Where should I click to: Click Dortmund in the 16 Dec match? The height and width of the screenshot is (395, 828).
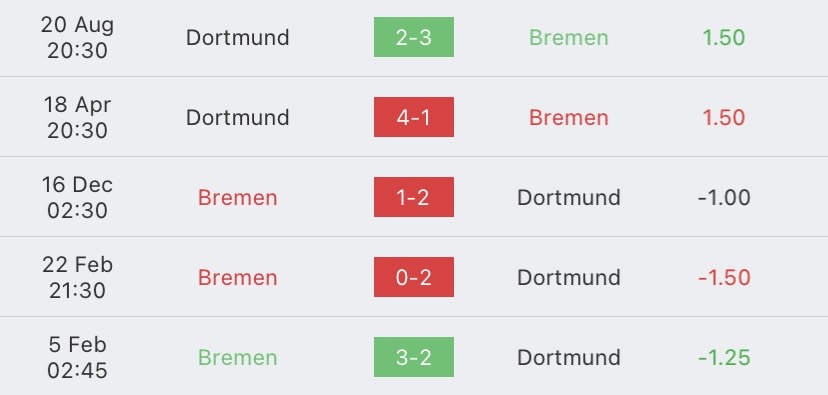click(x=569, y=198)
